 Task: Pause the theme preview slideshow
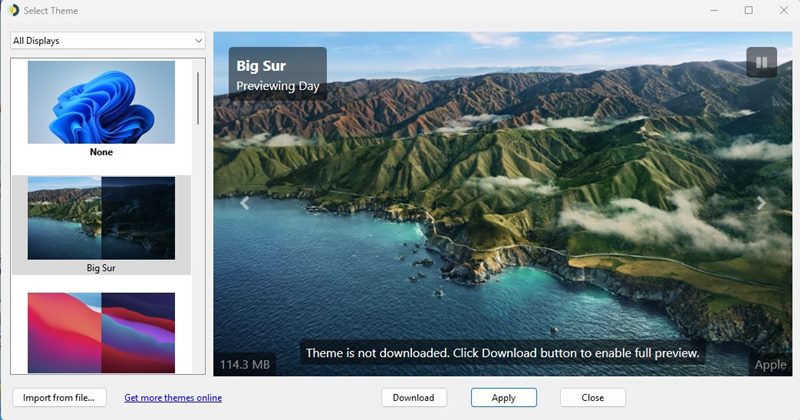(761, 62)
